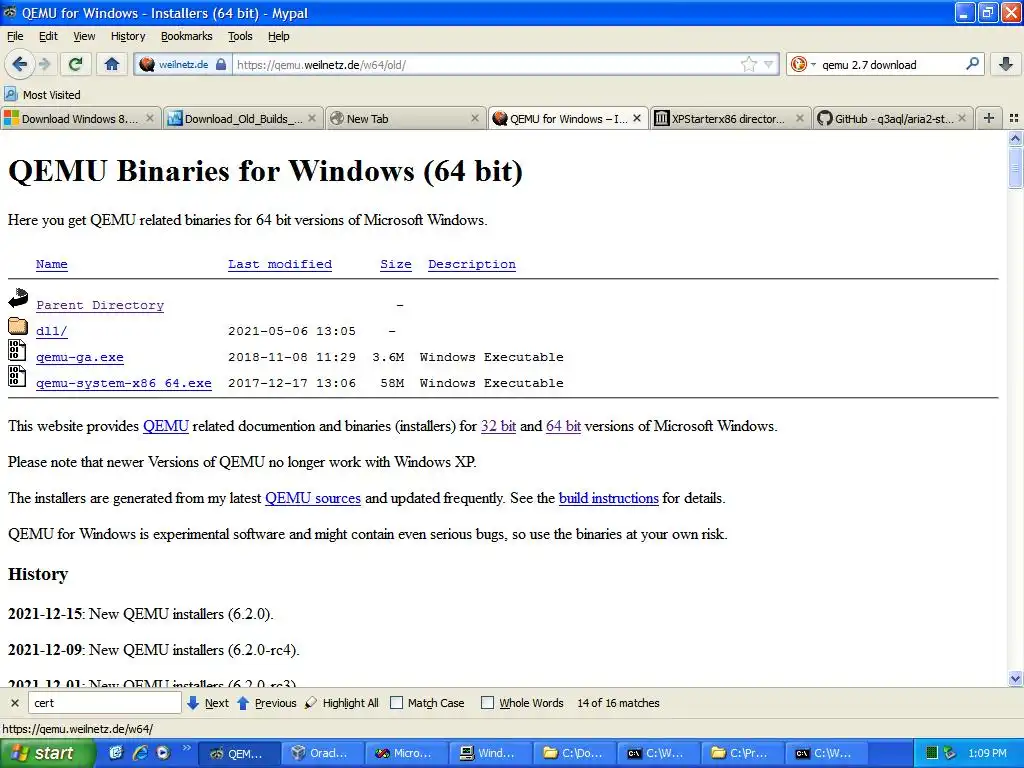Click the qemu 2.7 download search box
This screenshot has width=1024, height=768.
(891, 65)
